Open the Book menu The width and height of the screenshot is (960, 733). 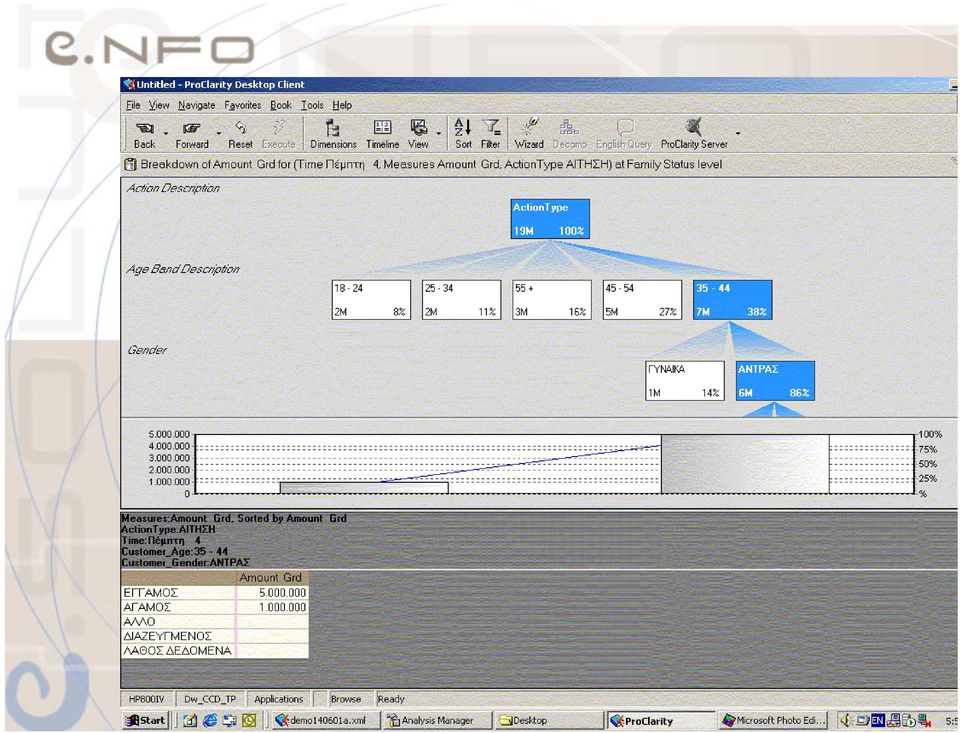point(281,105)
